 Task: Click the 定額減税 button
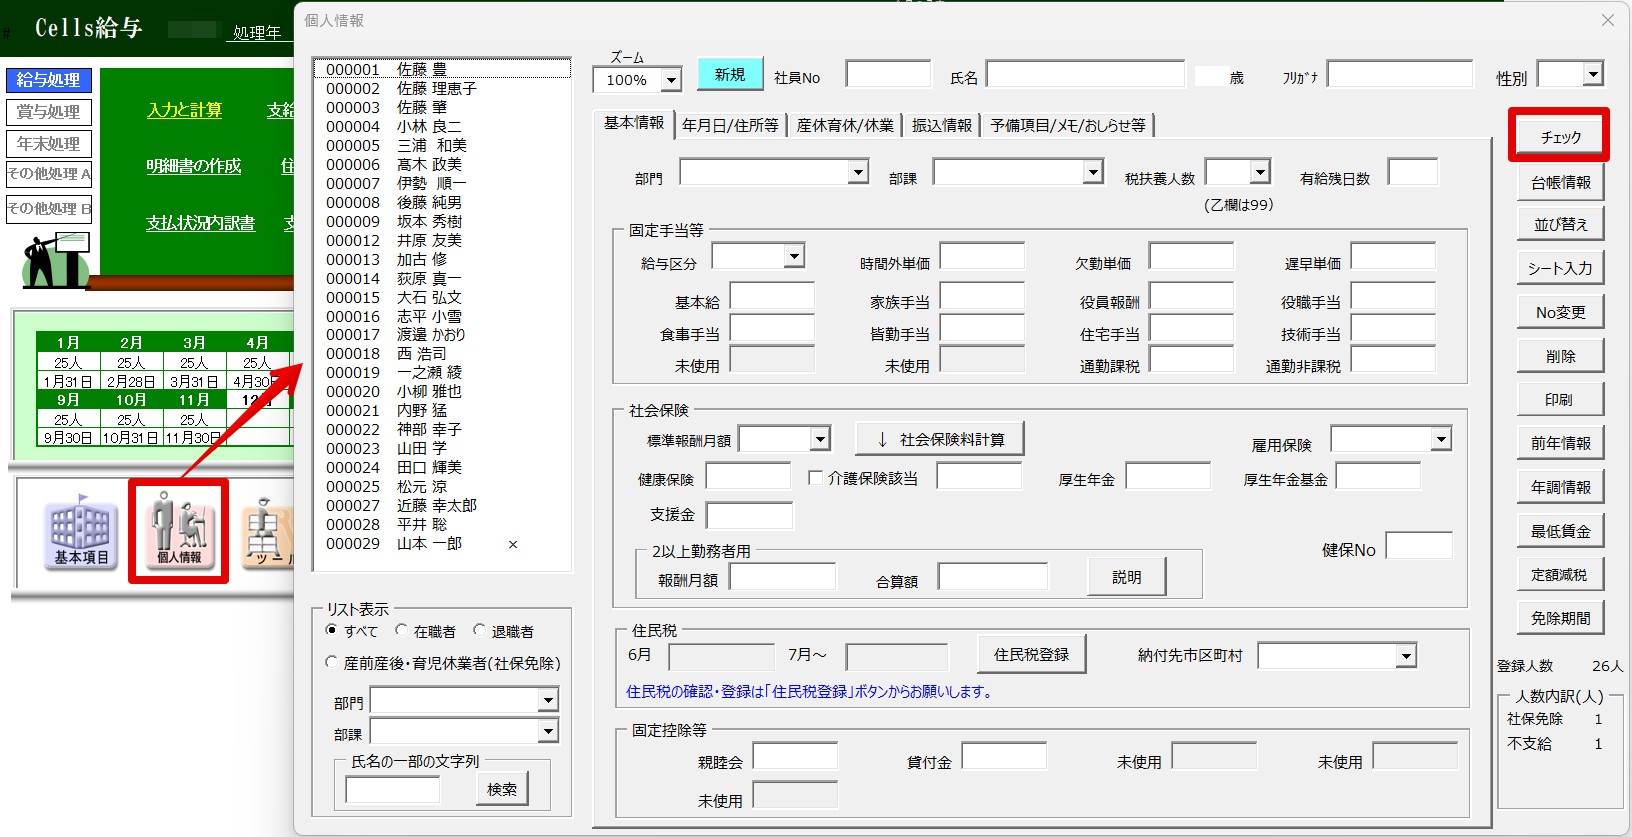[1560, 575]
